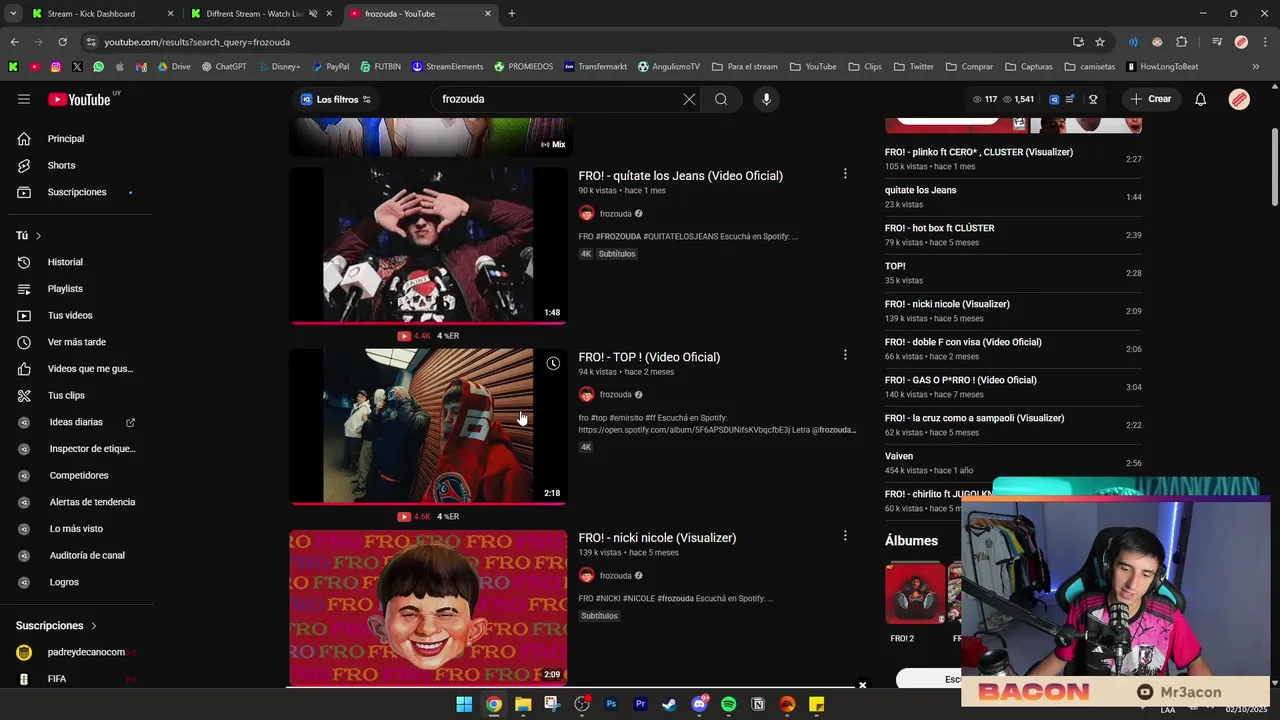1280x720 pixels.
Task: Click the browser address bar URL
Action: point(197,42)
